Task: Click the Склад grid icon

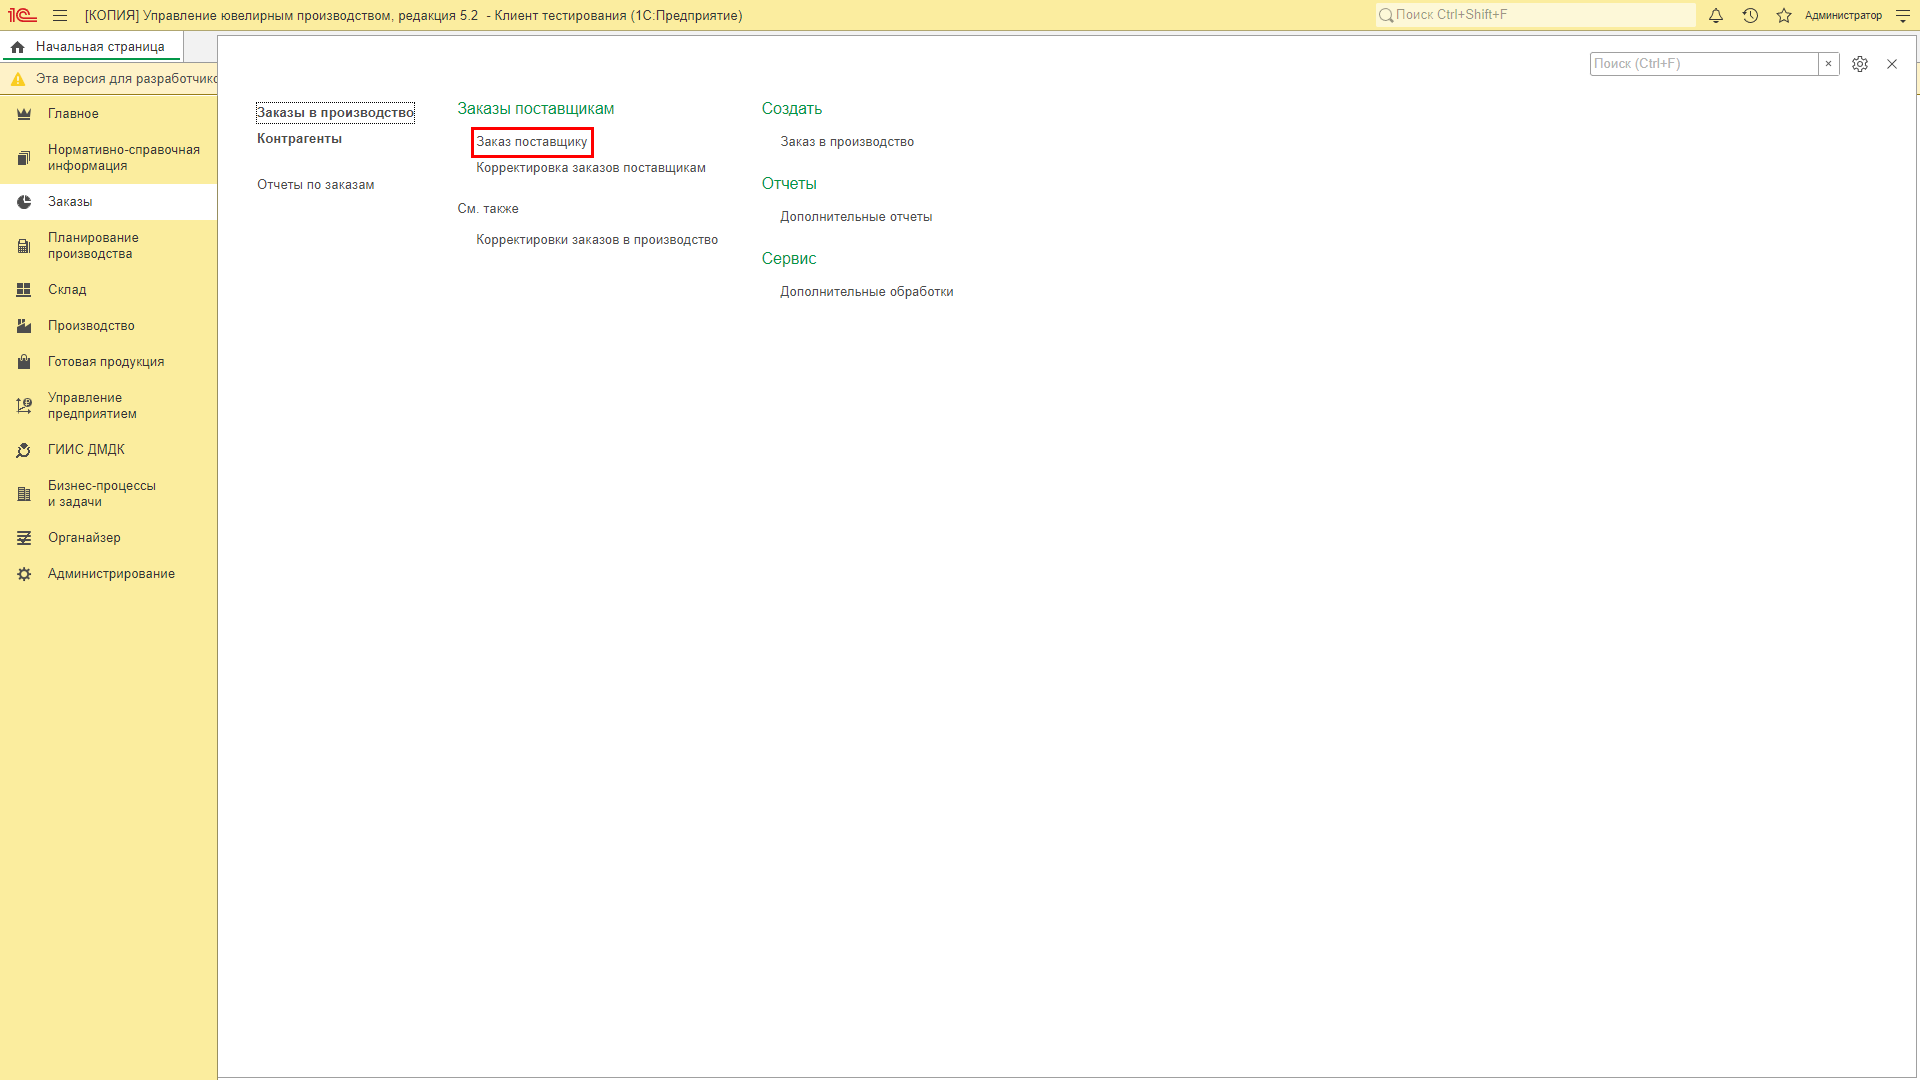Action: coord(24,290)
